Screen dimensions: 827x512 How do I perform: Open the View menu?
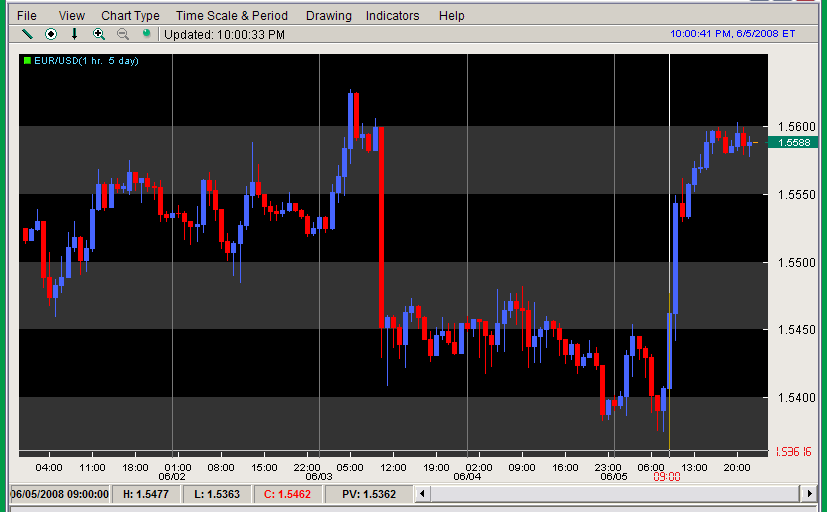72,15
